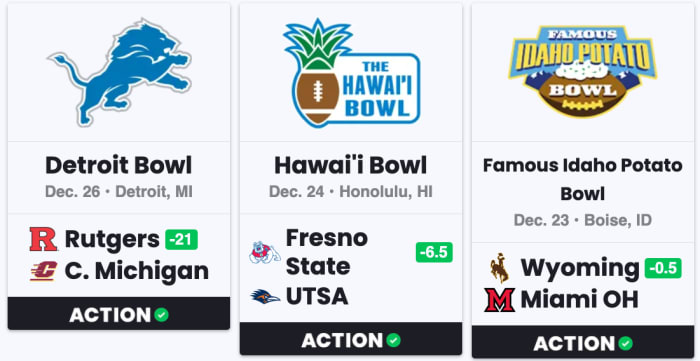Open the Detroit Bowl title link
Viewport: 700px width, 361px height.
point(119,166)
